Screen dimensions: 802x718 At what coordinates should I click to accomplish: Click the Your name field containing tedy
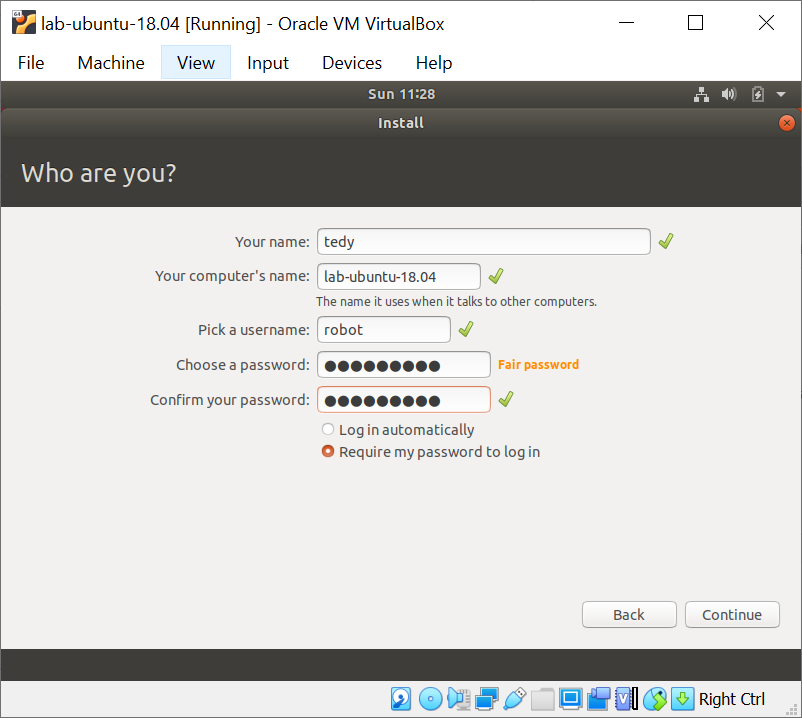pyautogui.click(x=483, y=241)
